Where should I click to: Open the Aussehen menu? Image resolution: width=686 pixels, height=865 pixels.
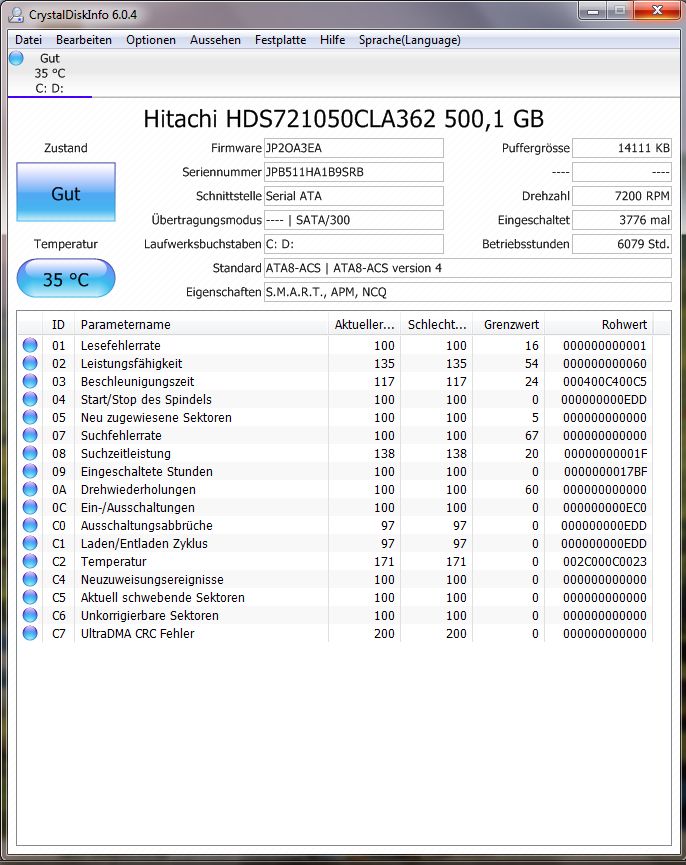(x=215, y=40)
